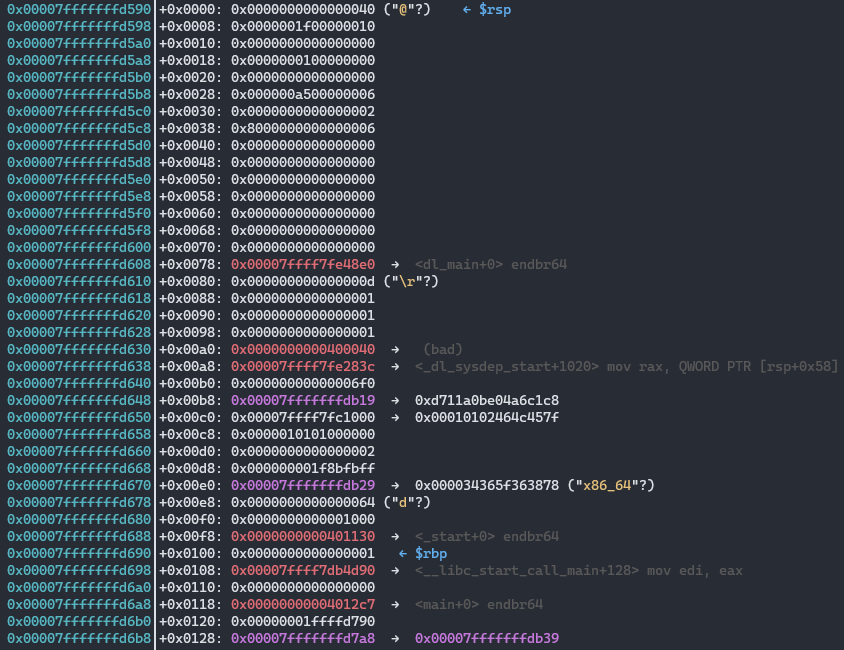This screenshot has width=844, height=650.
Task: Click the value 0x0000000000001000
Action: coord(303,519)
